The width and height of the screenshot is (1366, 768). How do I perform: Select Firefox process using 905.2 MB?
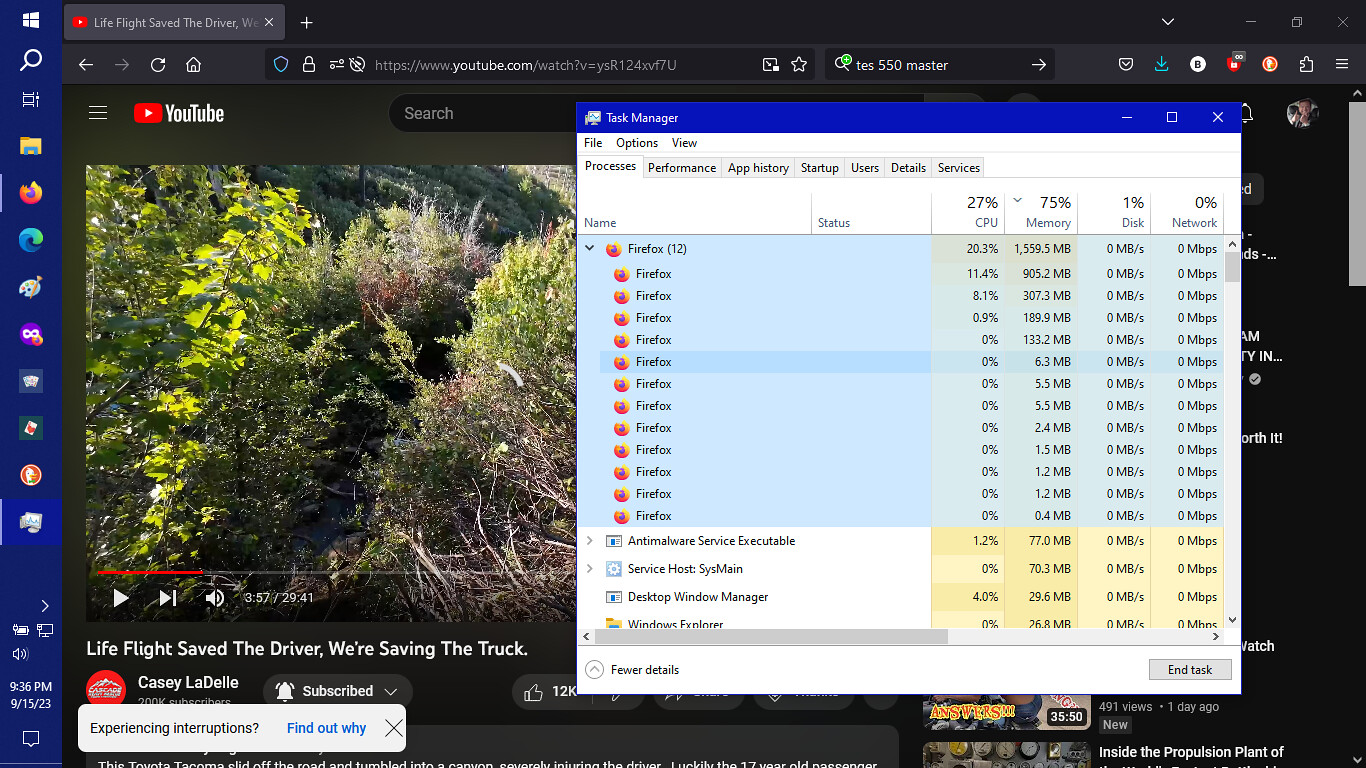(x=900, y=274)
